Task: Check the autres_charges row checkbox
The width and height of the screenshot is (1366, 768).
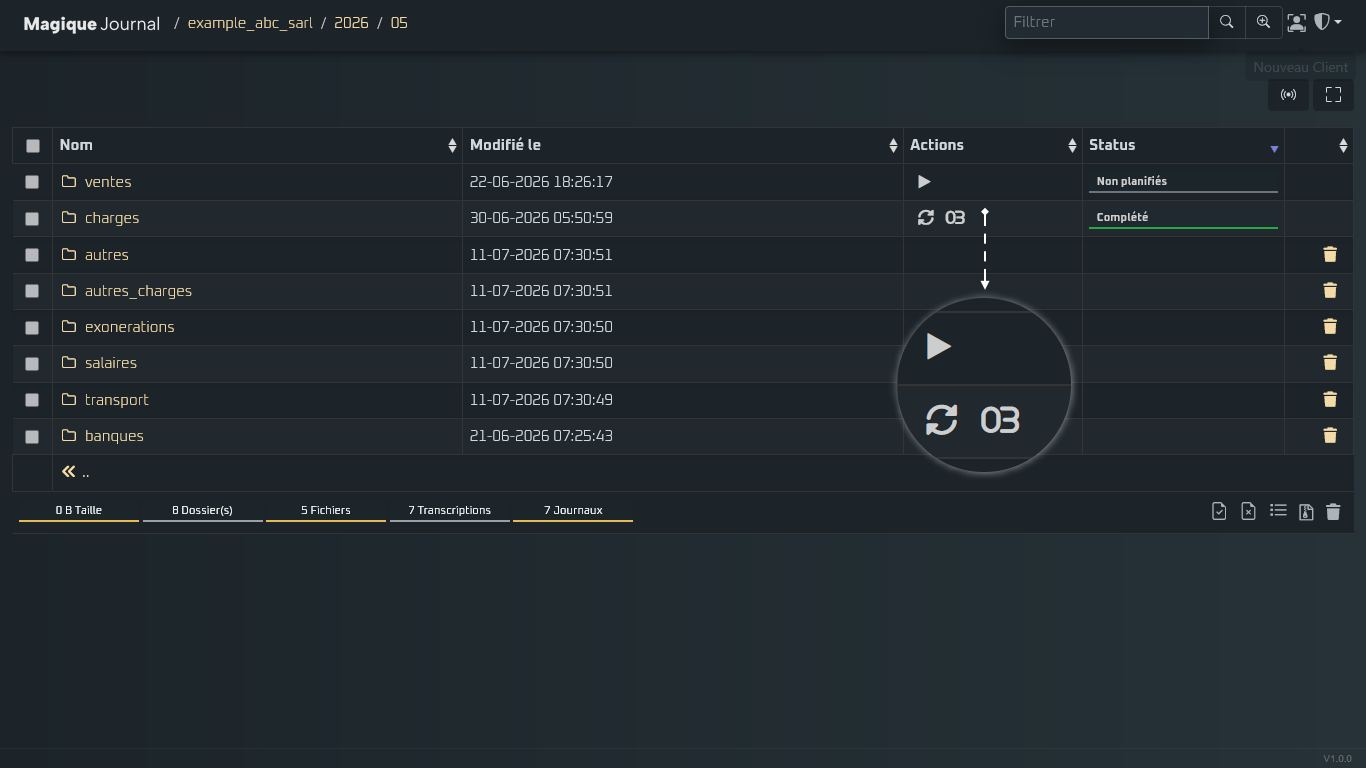Action: pyautogui.click(x=32, y=291)
